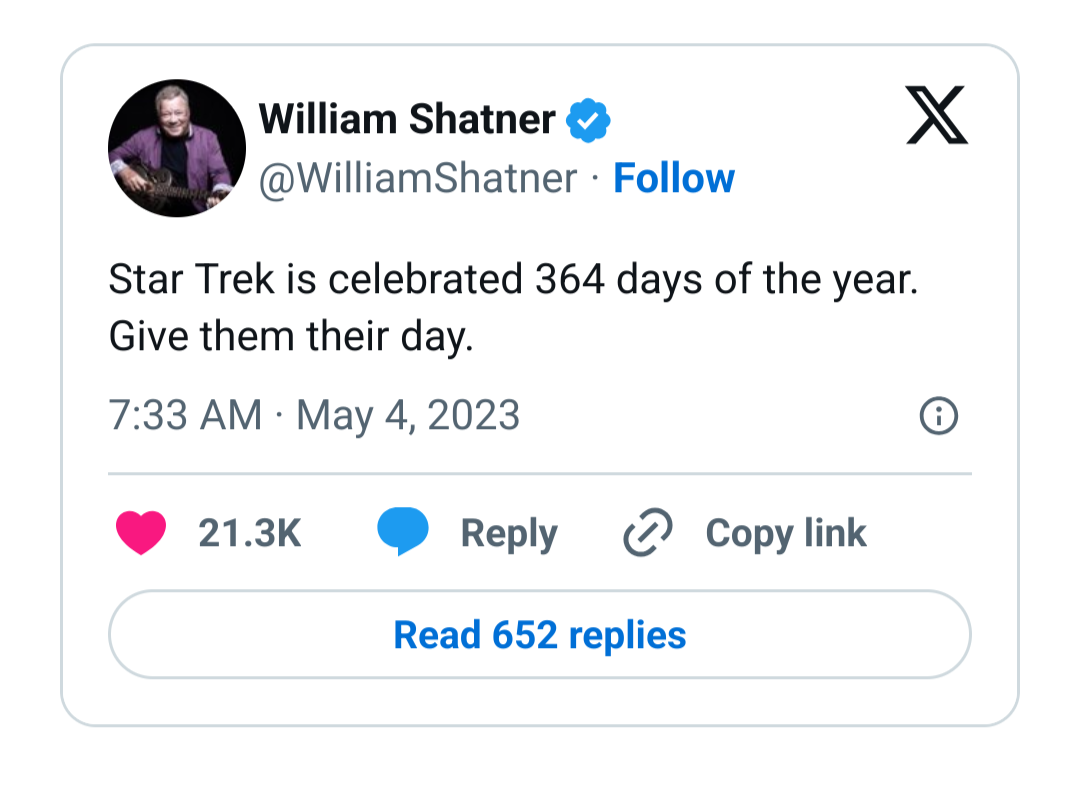Click the May 4, 2023 date
This screenshot has height=788, width=1080.
408,415
